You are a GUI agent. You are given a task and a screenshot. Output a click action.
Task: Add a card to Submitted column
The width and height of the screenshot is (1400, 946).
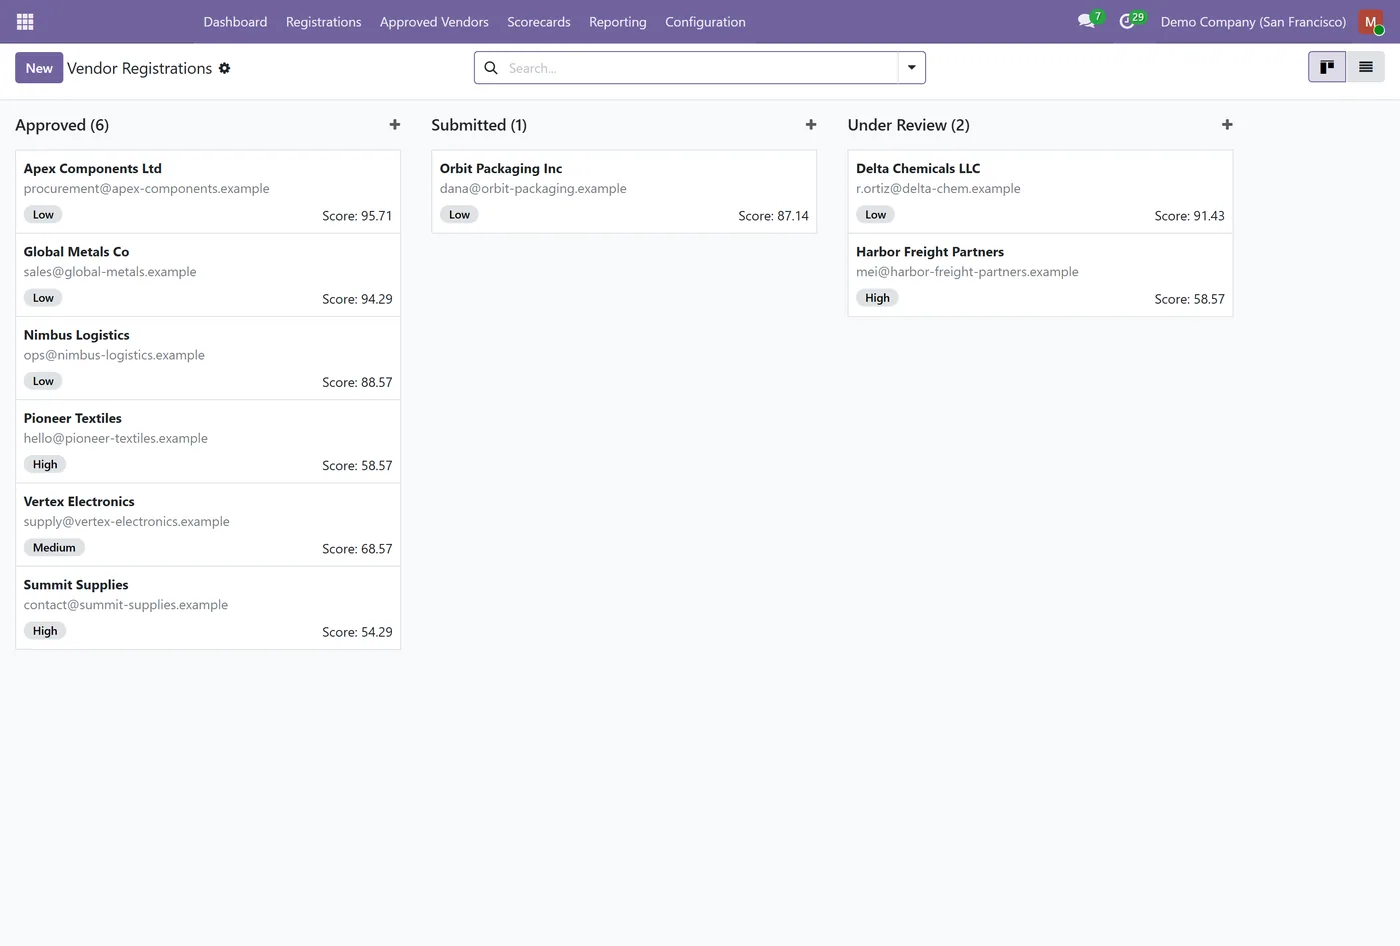point(811,125)
